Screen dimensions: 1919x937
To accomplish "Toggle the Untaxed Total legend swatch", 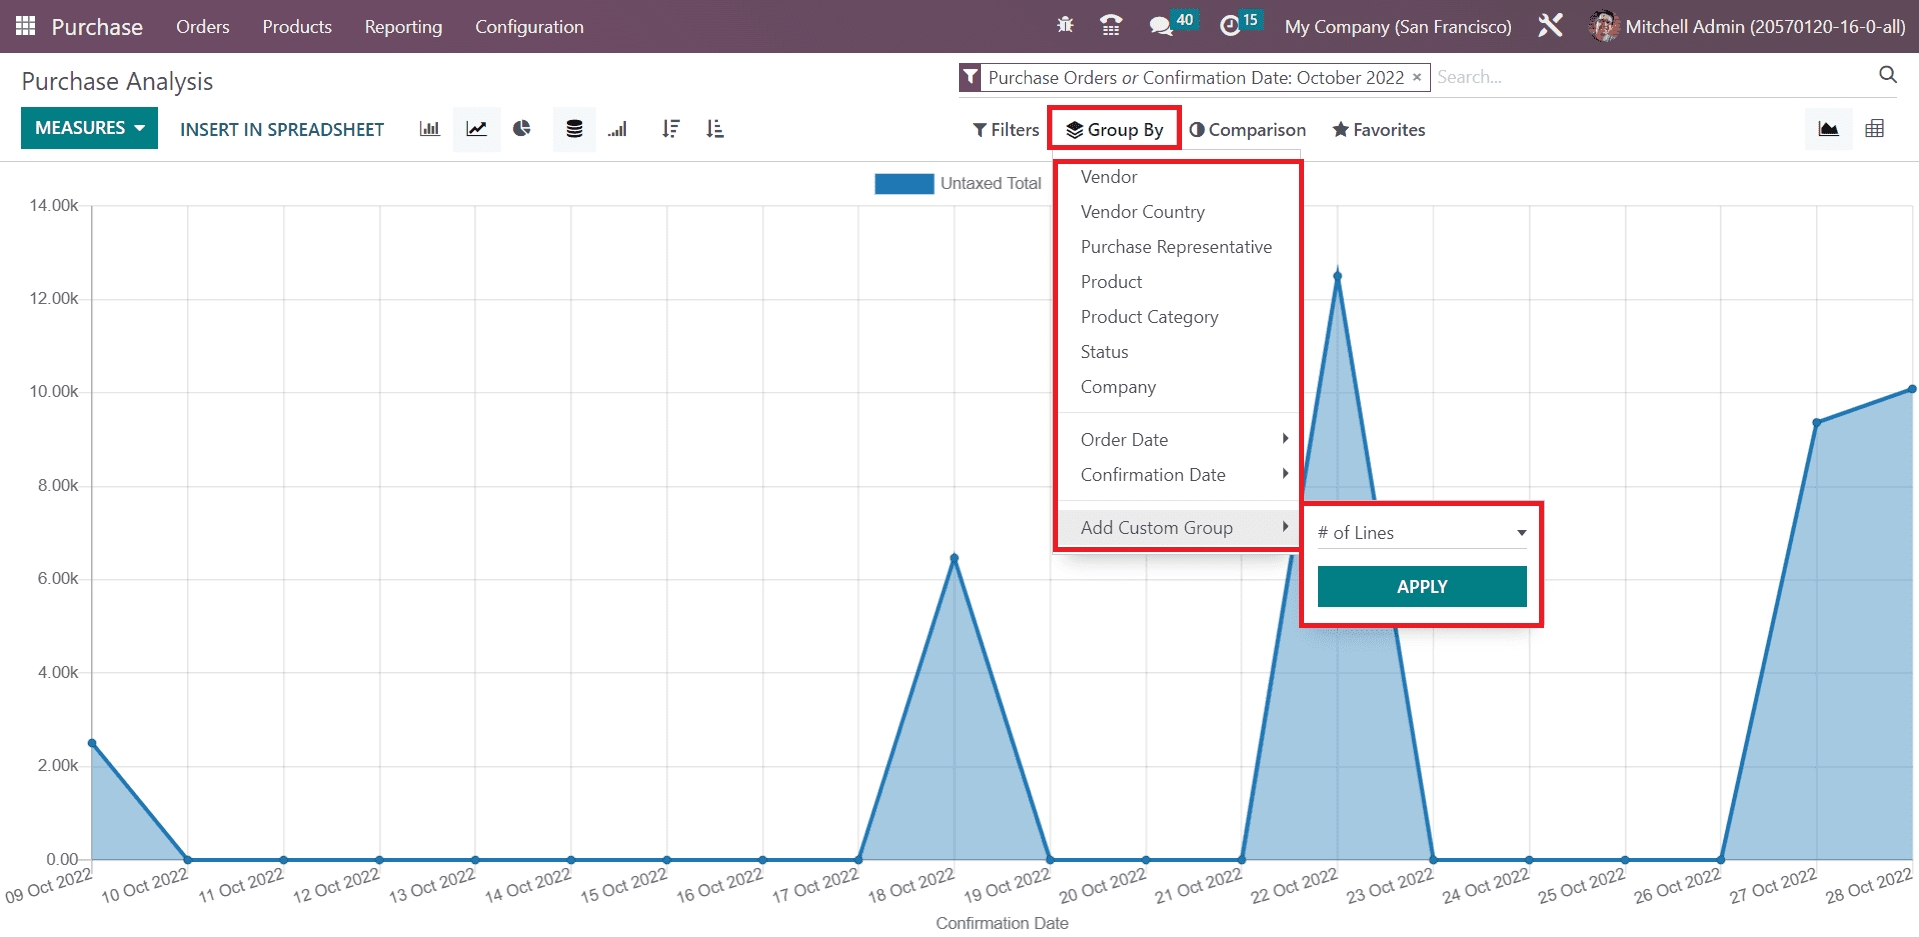I will (904, 184).
